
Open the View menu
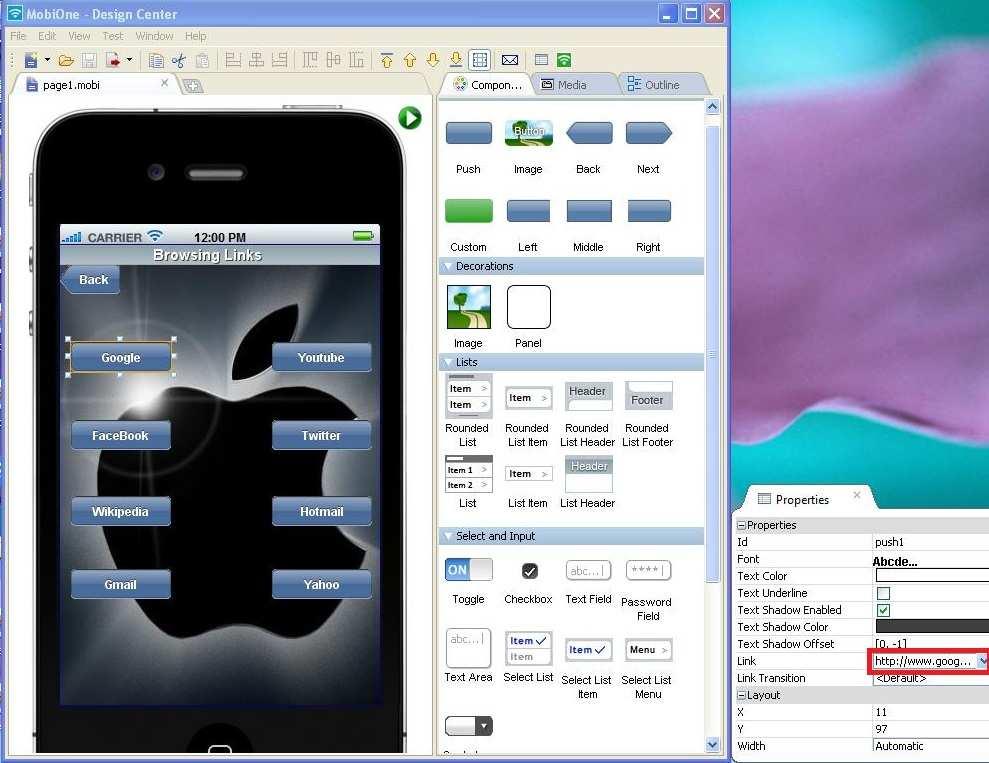pyautogui.click(x=79, y=36)
